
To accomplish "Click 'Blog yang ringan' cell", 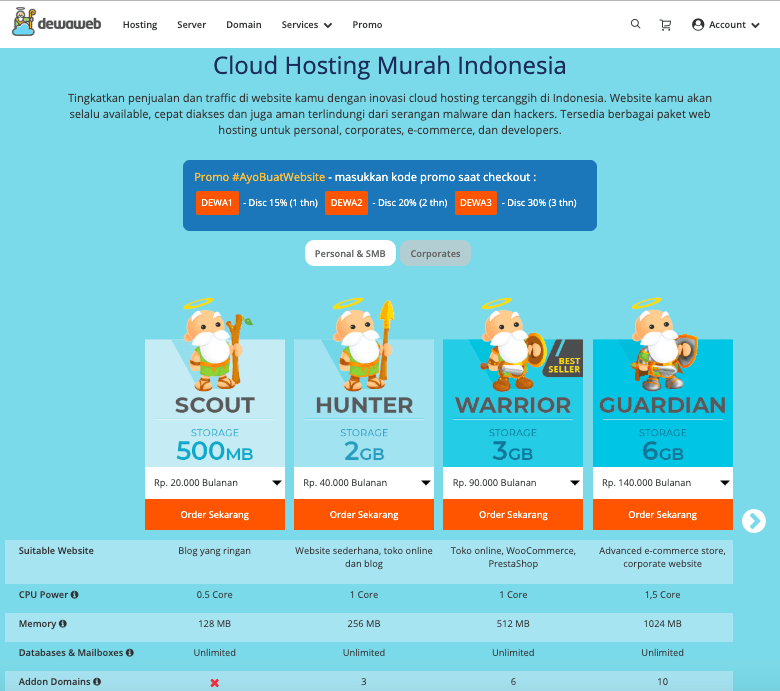I will (214, 551).
